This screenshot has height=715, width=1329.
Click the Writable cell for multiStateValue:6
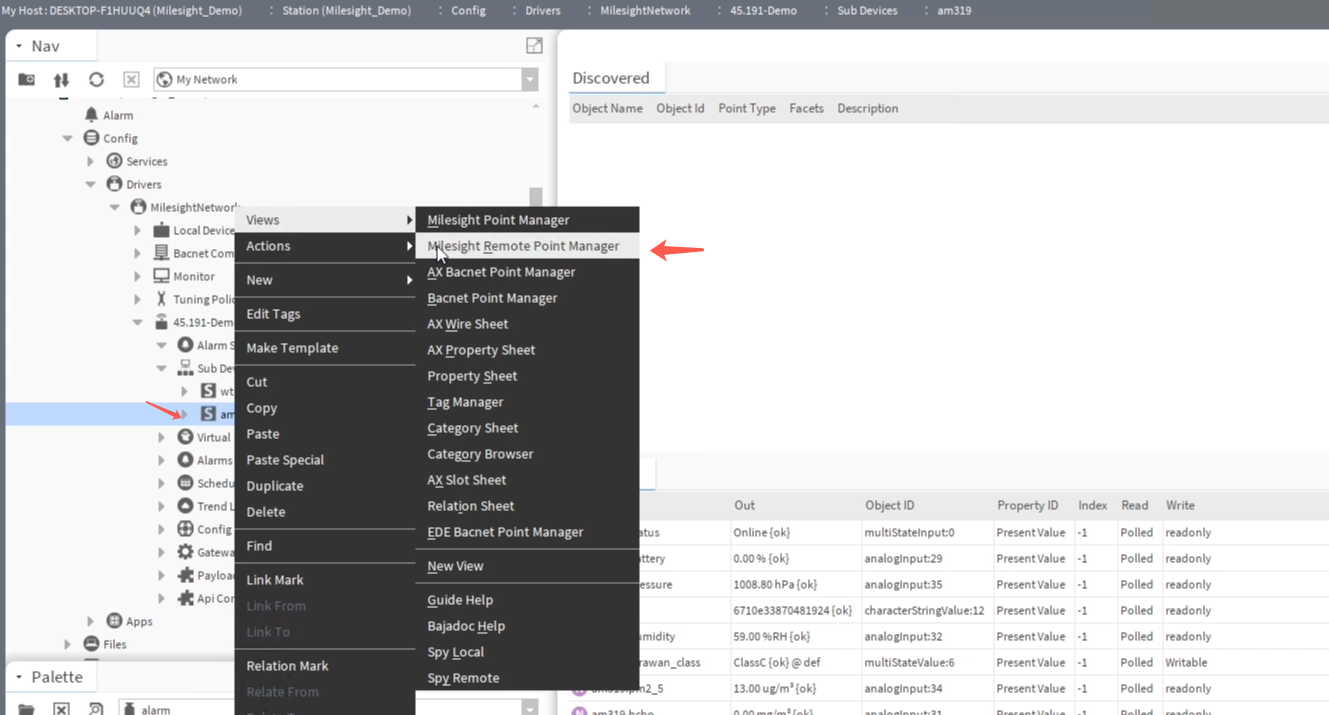[1186, 662]
